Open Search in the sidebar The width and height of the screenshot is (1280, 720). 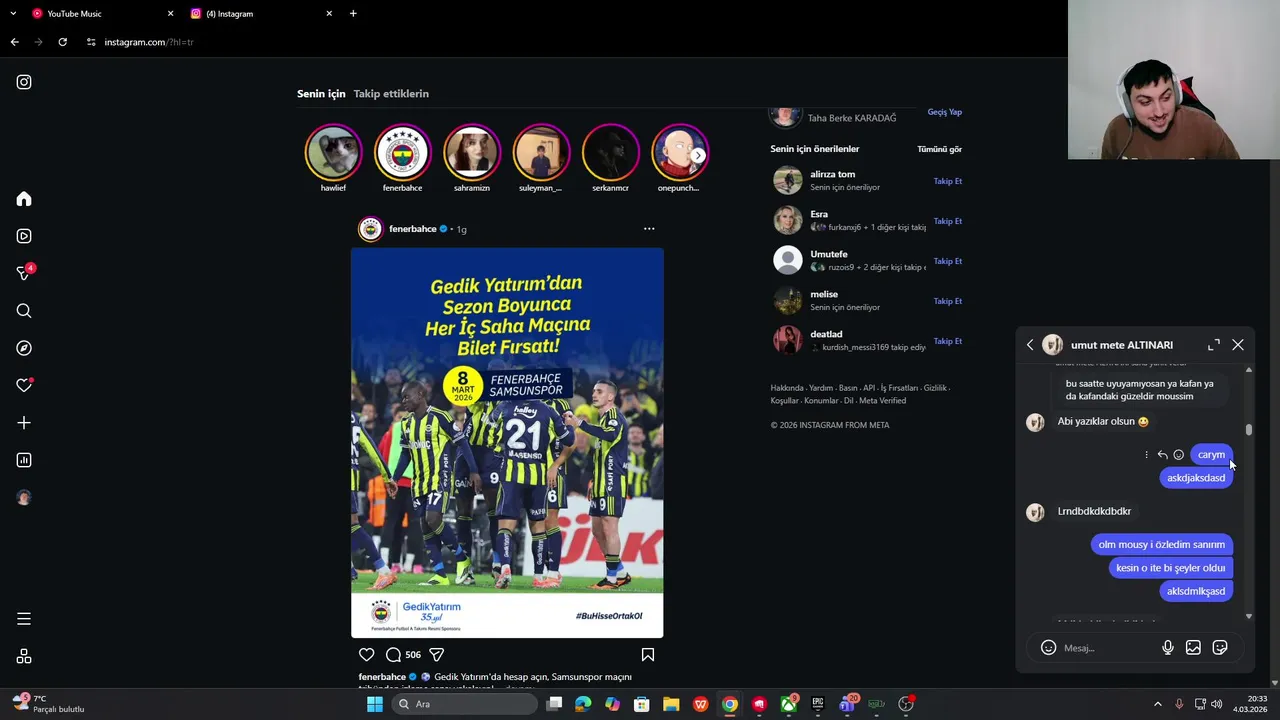coord(24,311)
